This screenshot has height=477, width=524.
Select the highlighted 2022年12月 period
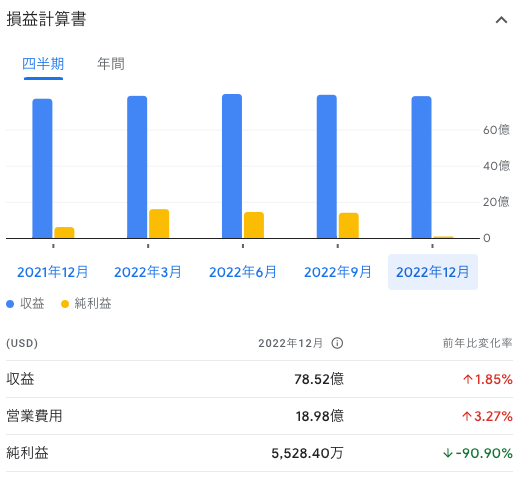[433, 272]
